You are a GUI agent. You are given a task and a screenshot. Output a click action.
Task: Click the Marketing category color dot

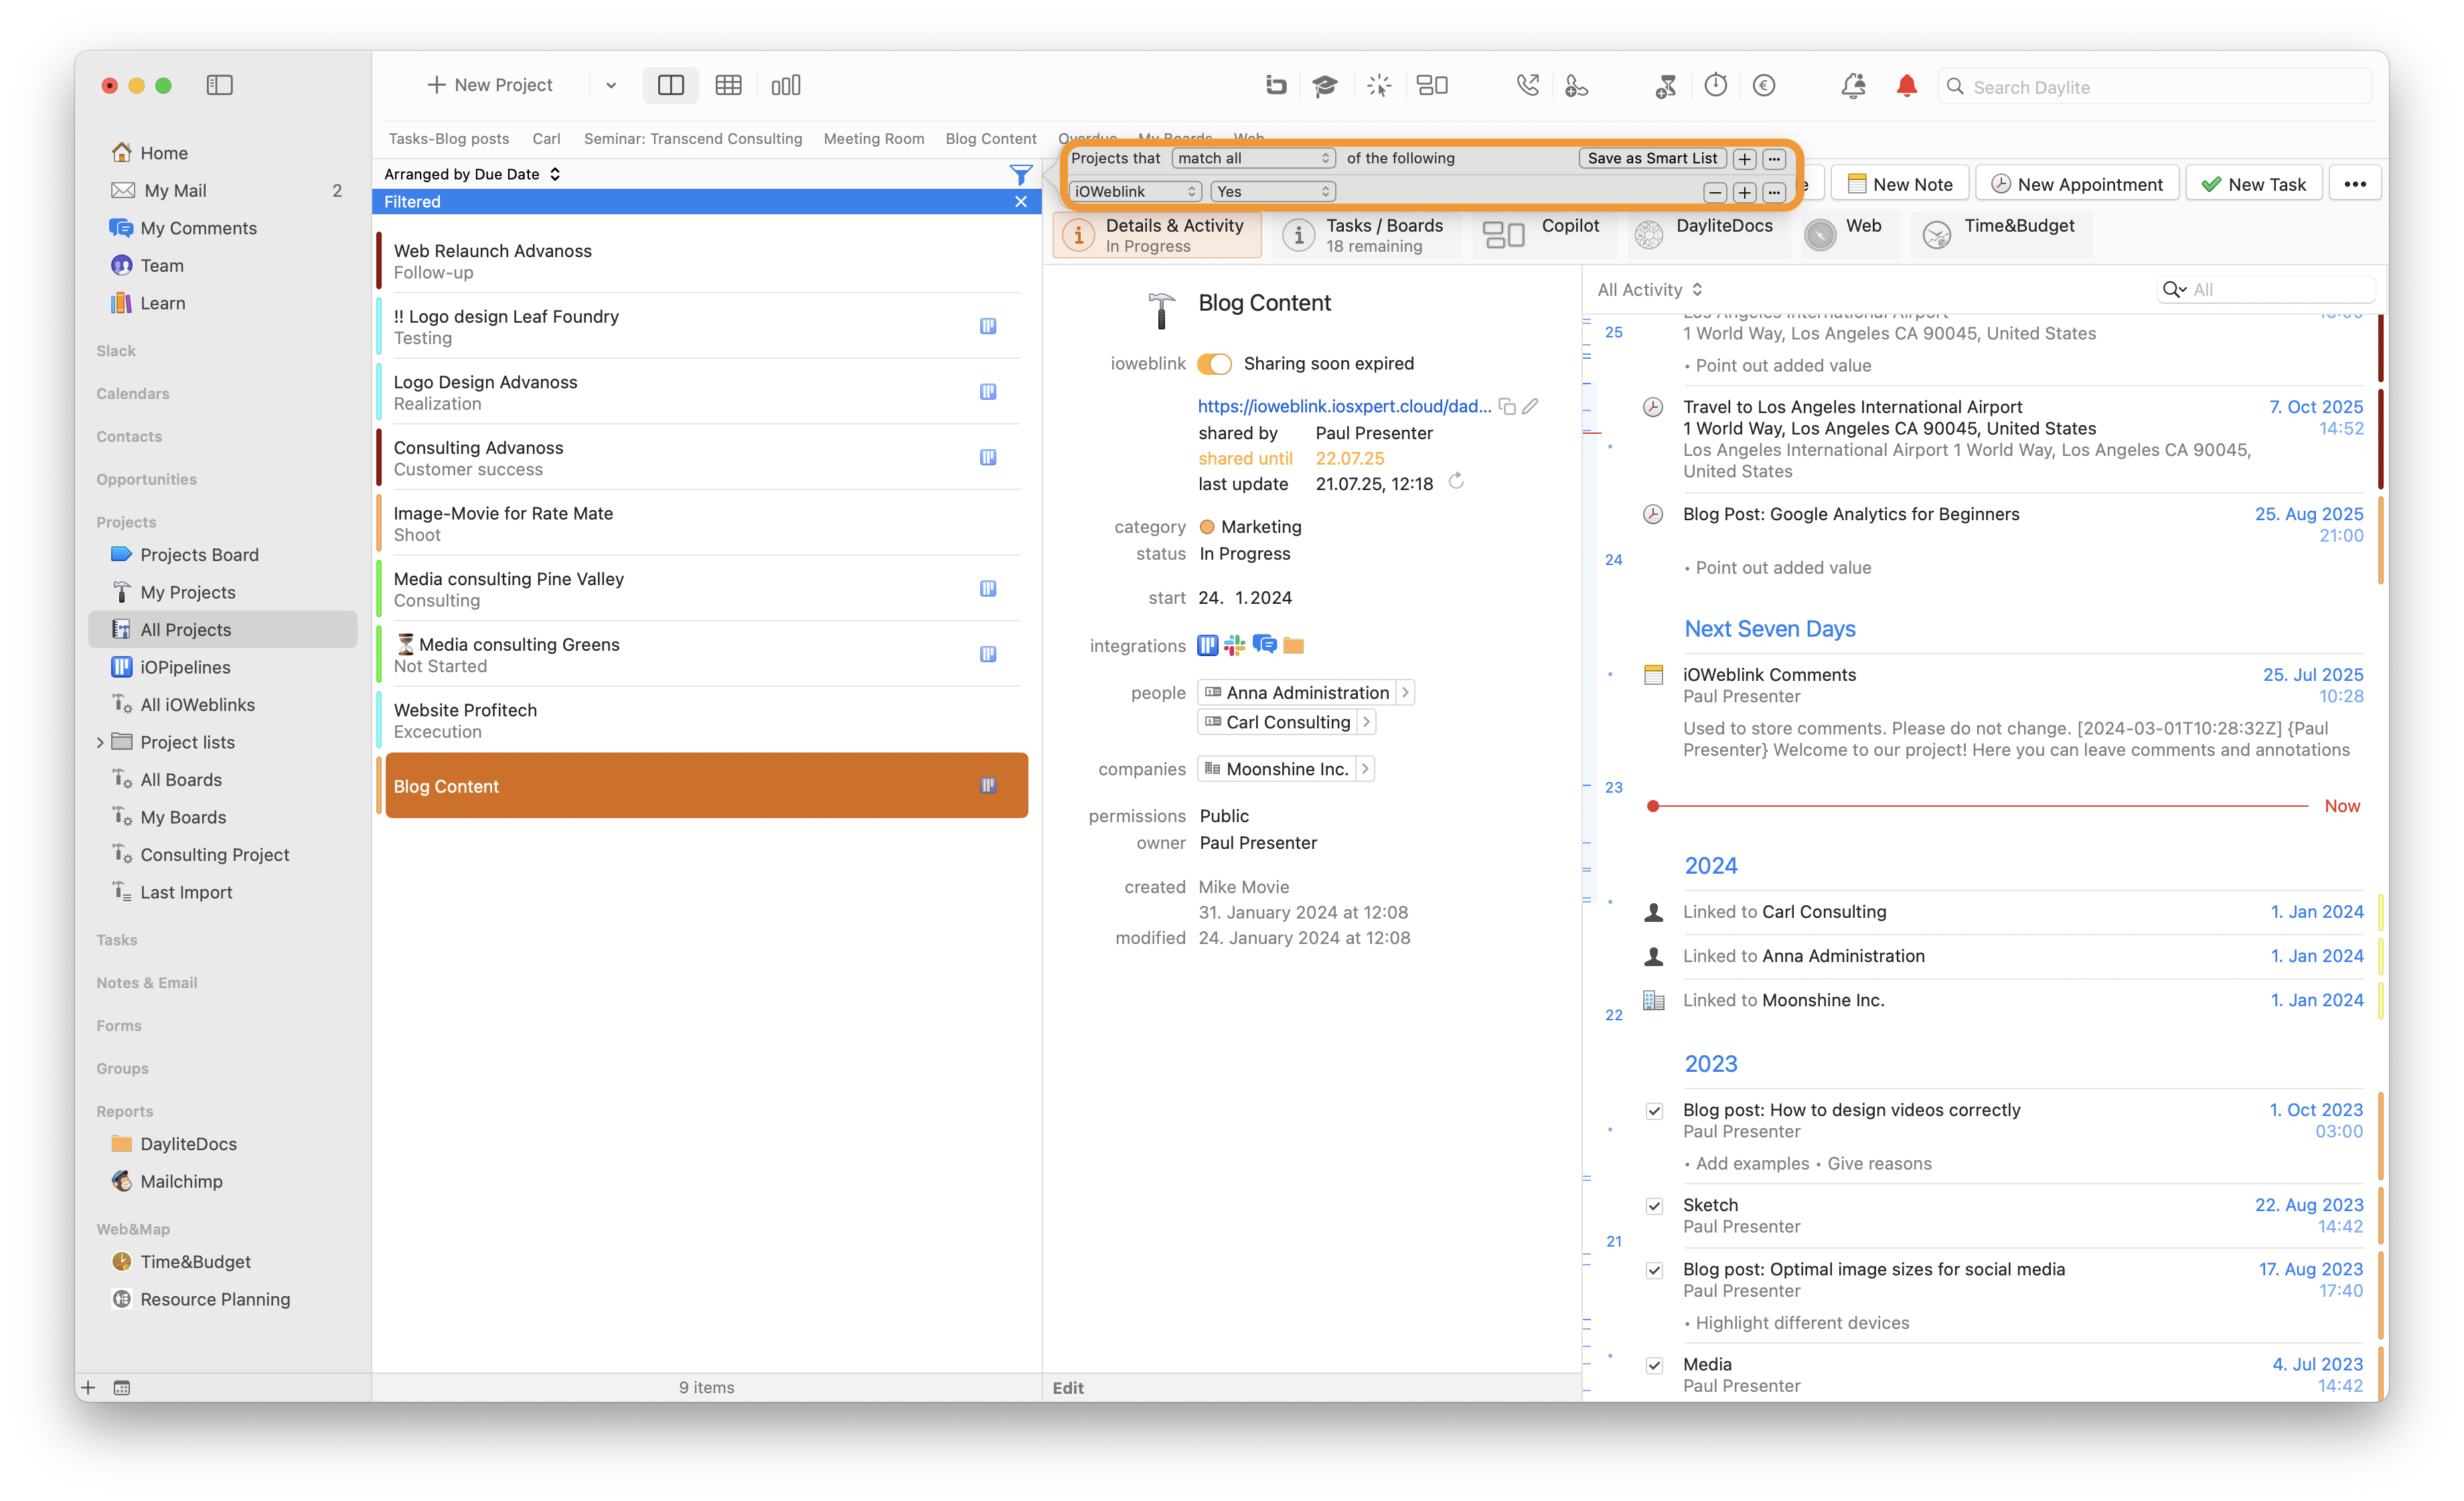(x=1207, y=526)
